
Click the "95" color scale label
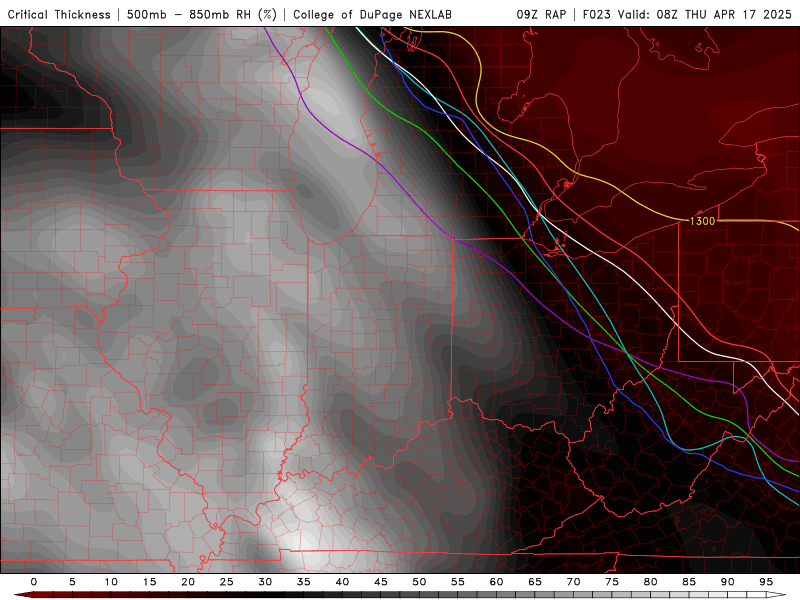click(x=766, y=582)
